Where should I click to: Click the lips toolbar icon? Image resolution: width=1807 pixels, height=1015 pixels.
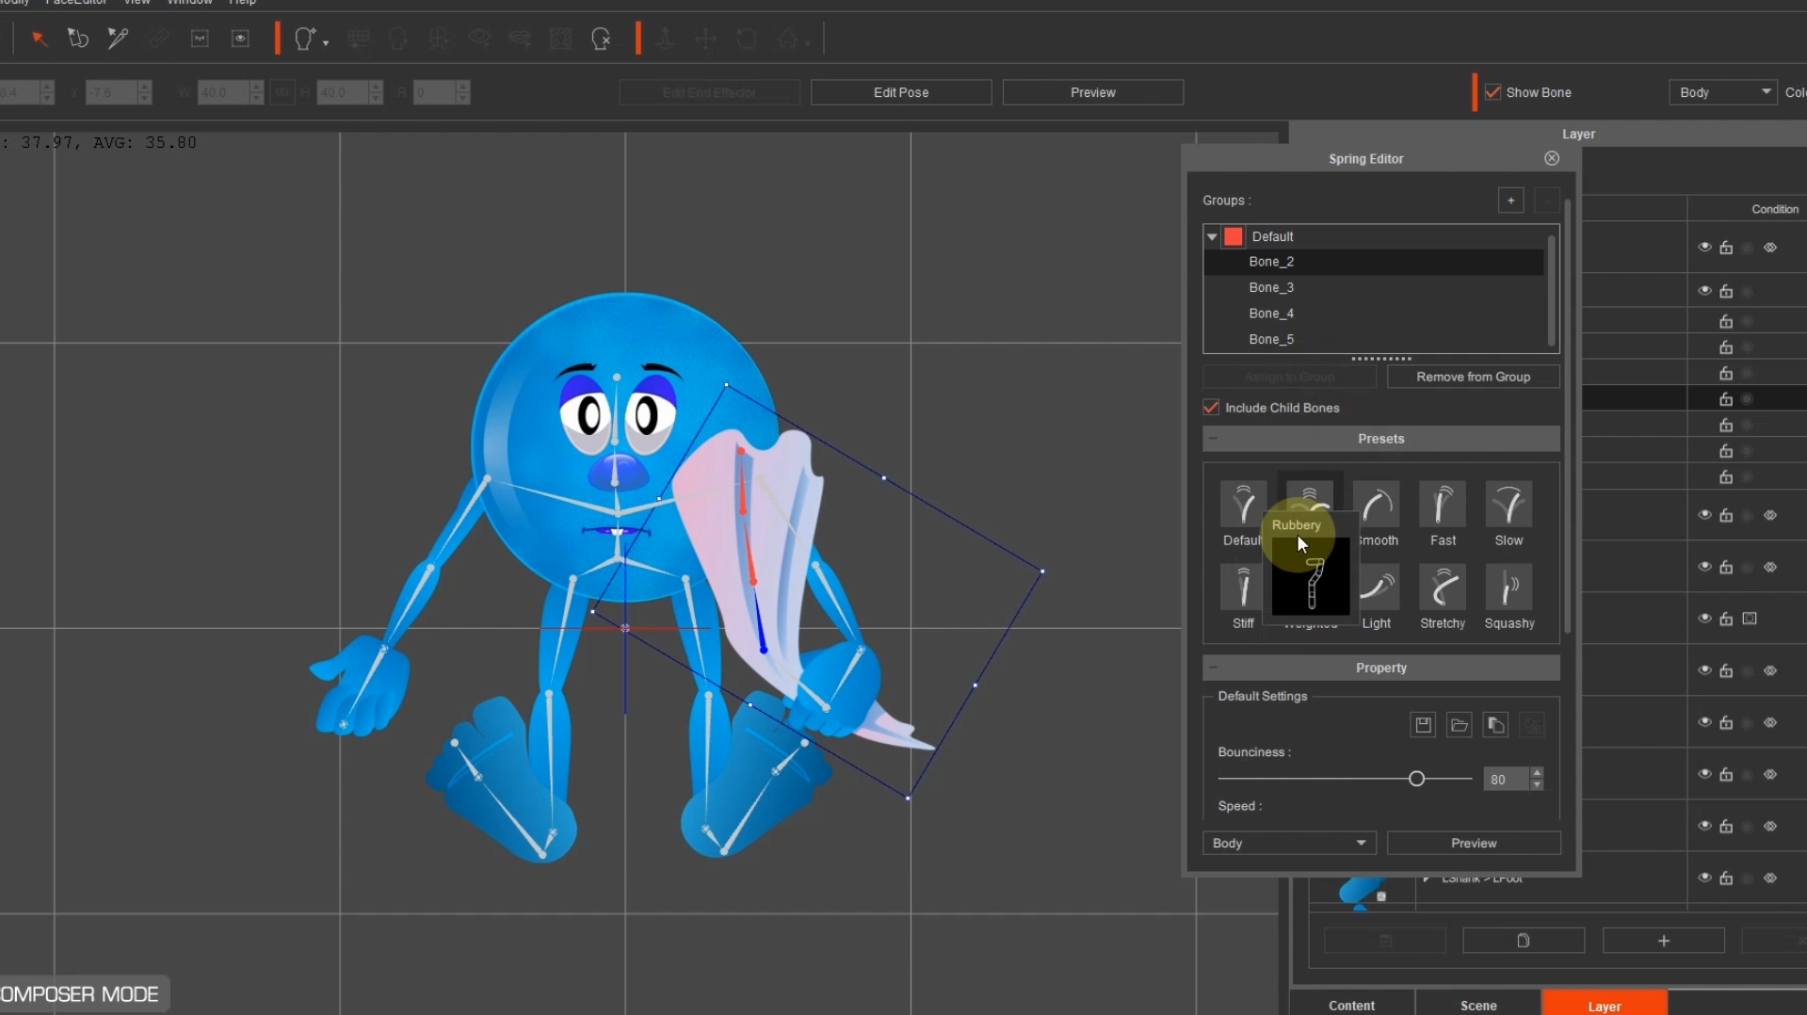(520, 39)
